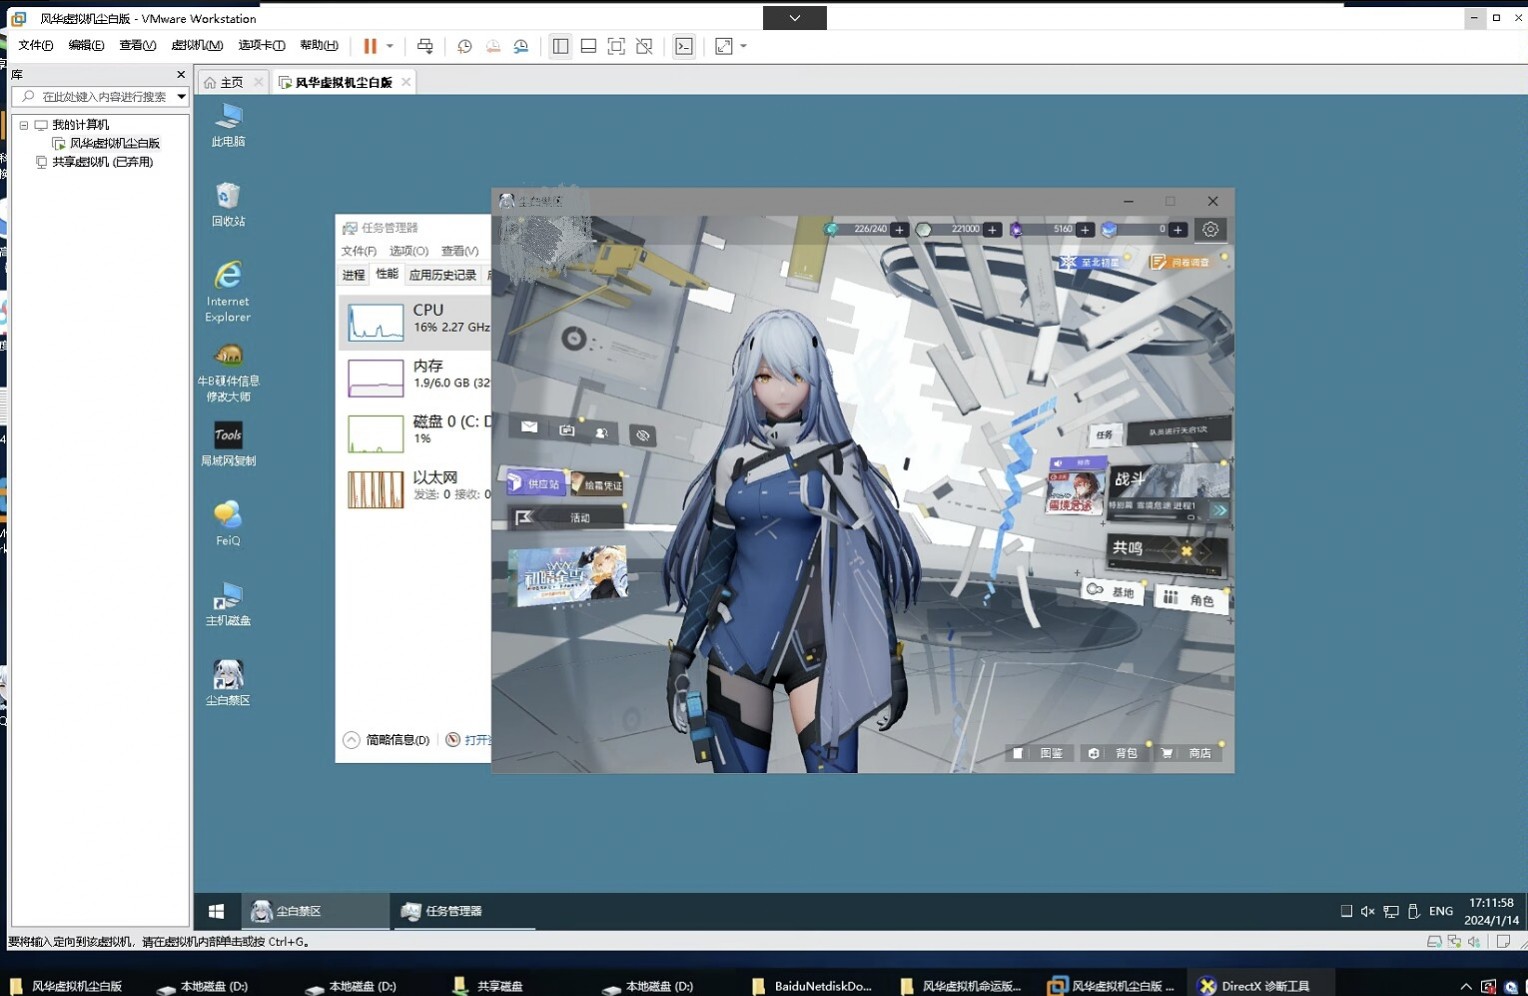Open the 此电脑 desktop icon
Image resolution: width=1528 pixels, height=996 pixels.
coord(228,125)
